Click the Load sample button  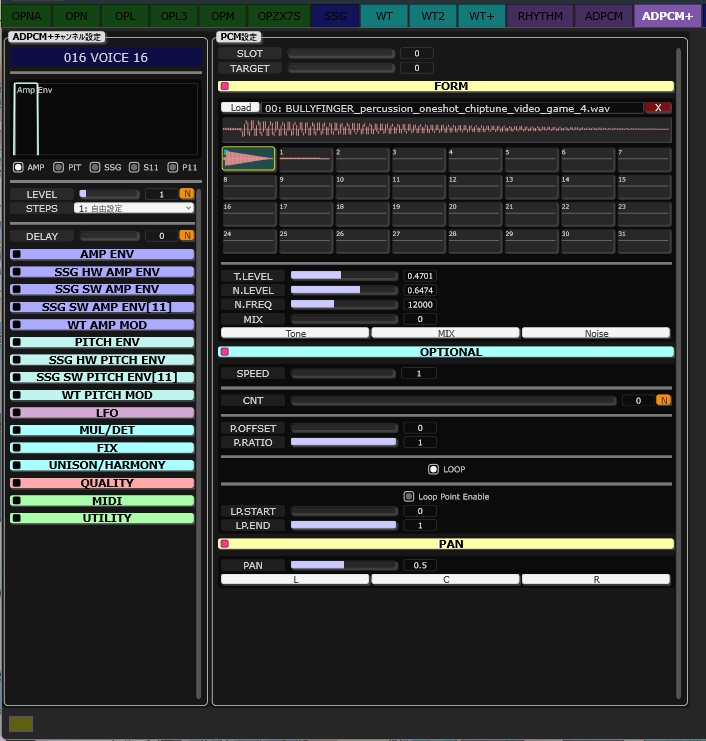tap(241, 108)
